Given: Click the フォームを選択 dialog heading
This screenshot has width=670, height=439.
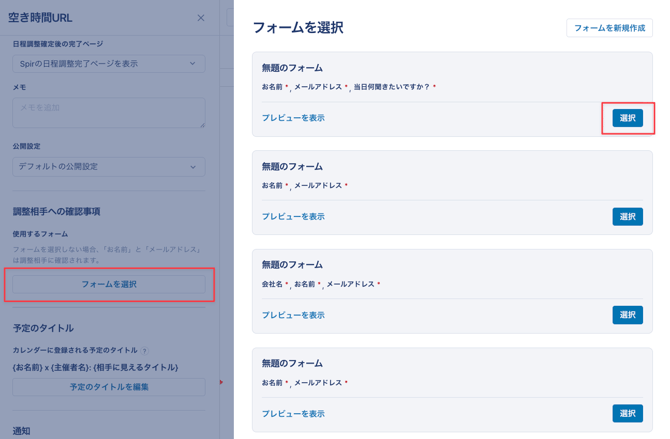Looking at the screenshot, I should click(x=297, y=28).
